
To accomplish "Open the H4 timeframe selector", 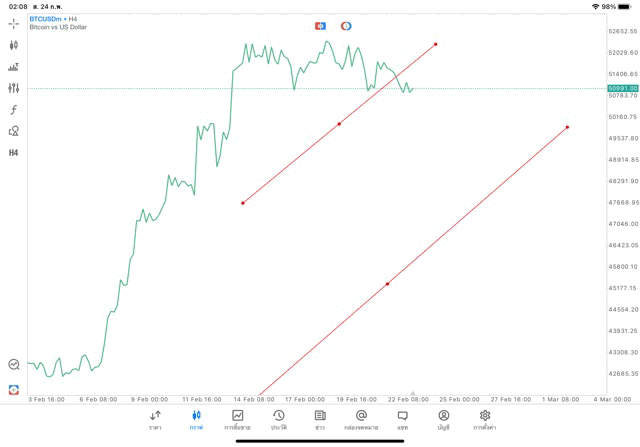I will tap(14, 153).
